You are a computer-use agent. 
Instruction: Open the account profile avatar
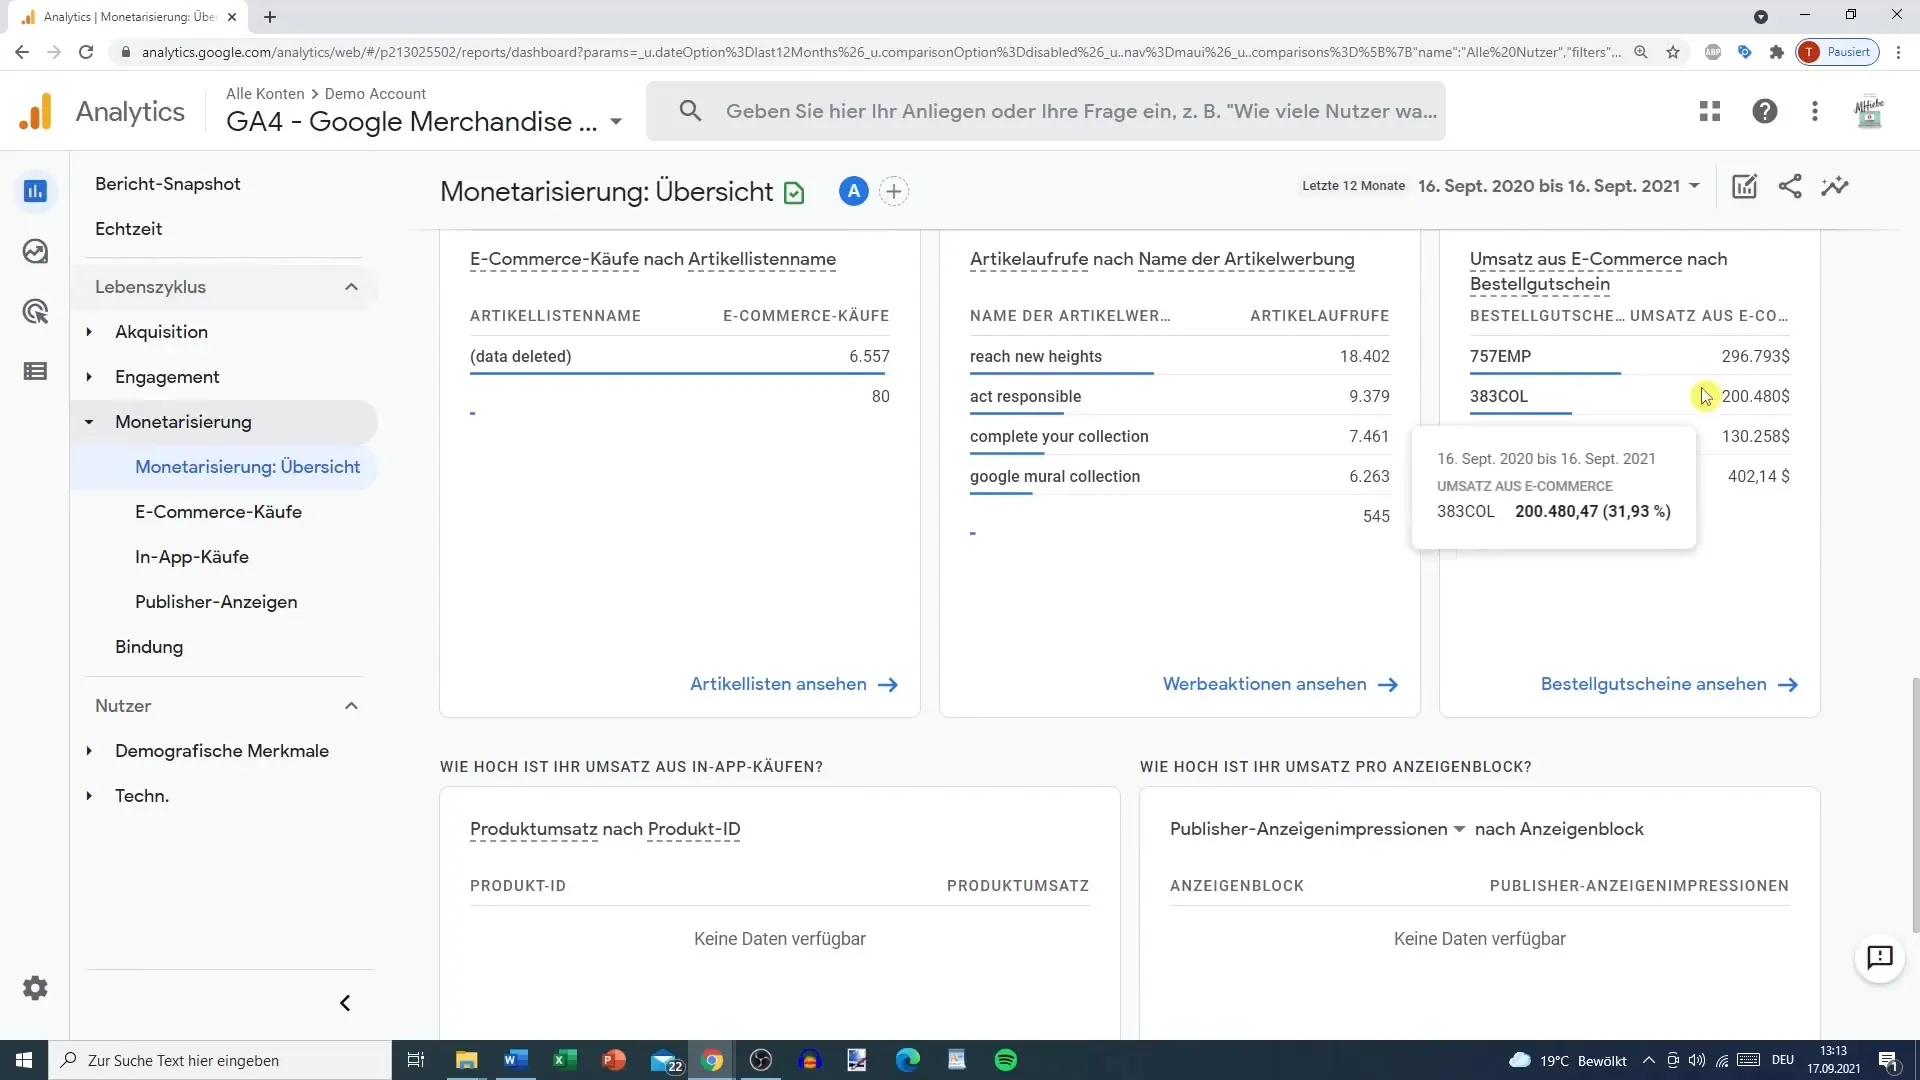pyautogui.click(x=1869, y=111)
